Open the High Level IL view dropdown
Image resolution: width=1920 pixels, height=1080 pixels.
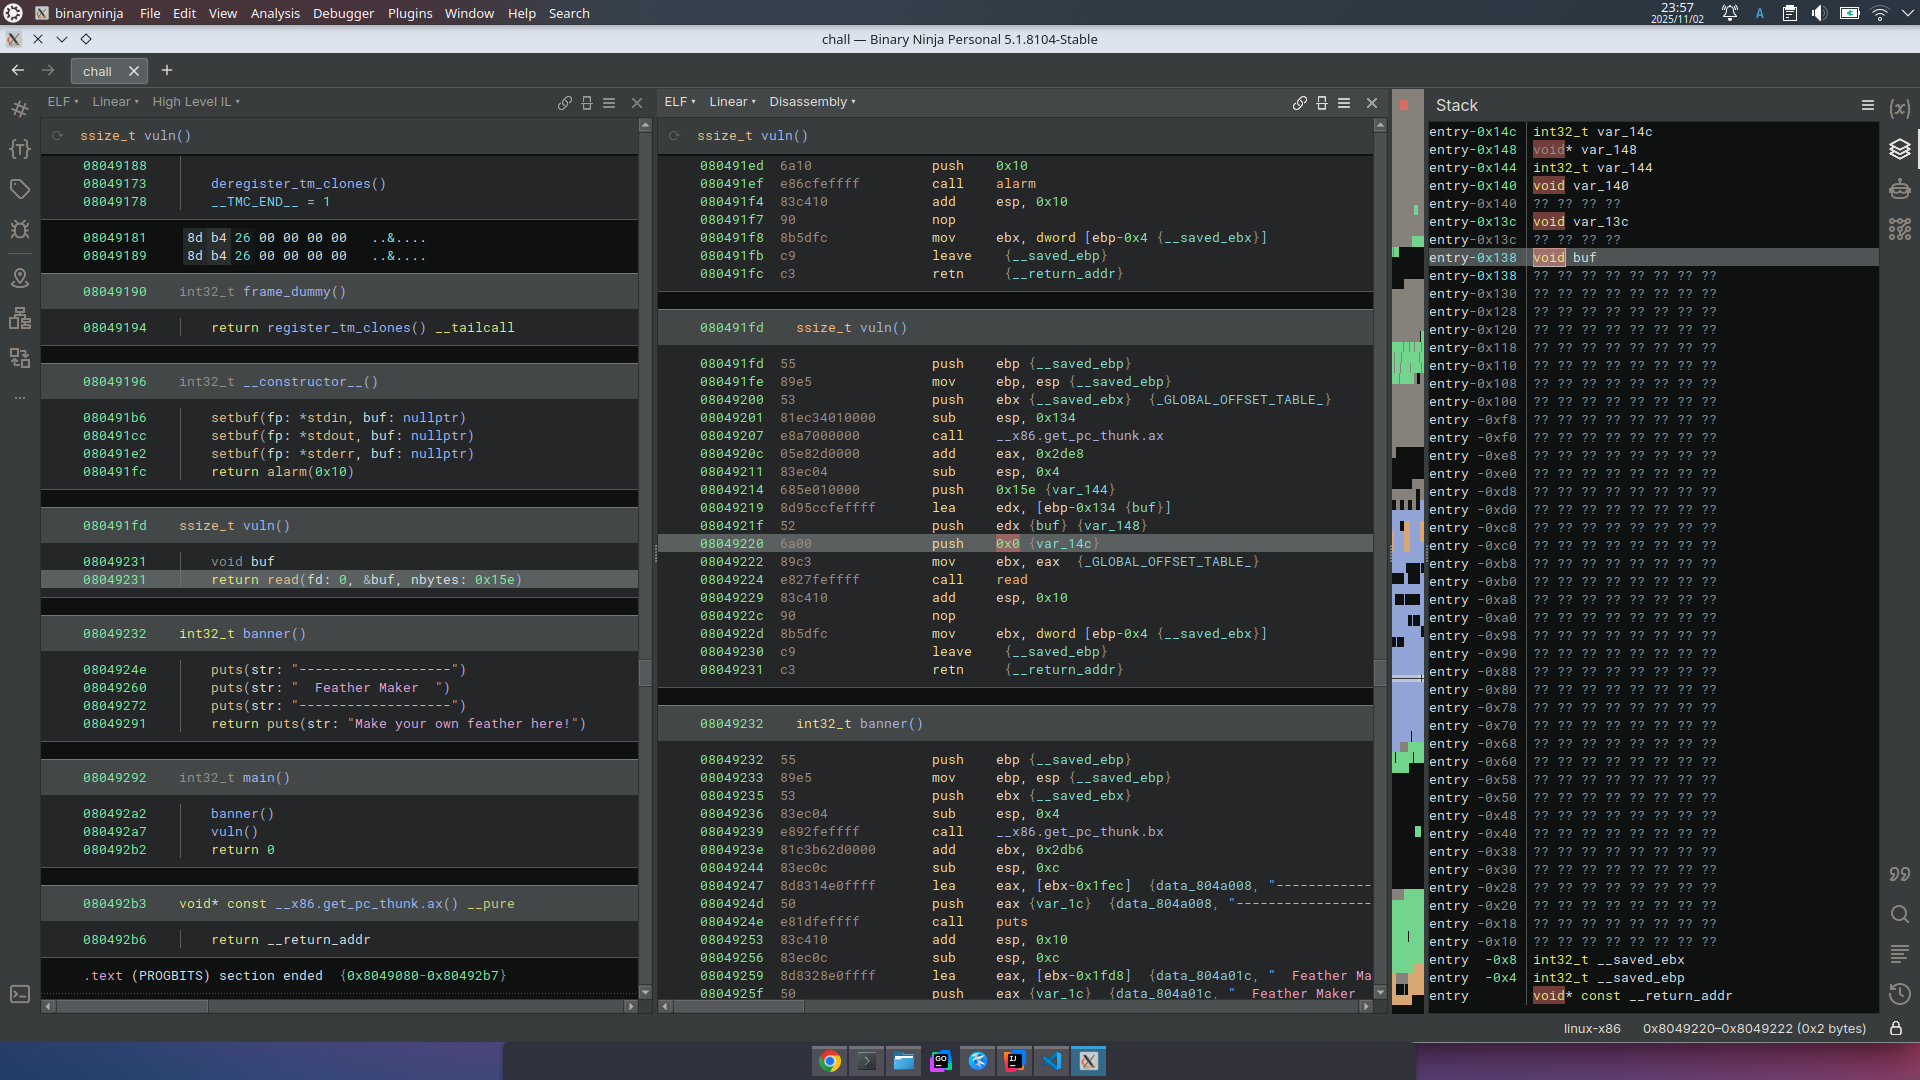click(196, 101)
